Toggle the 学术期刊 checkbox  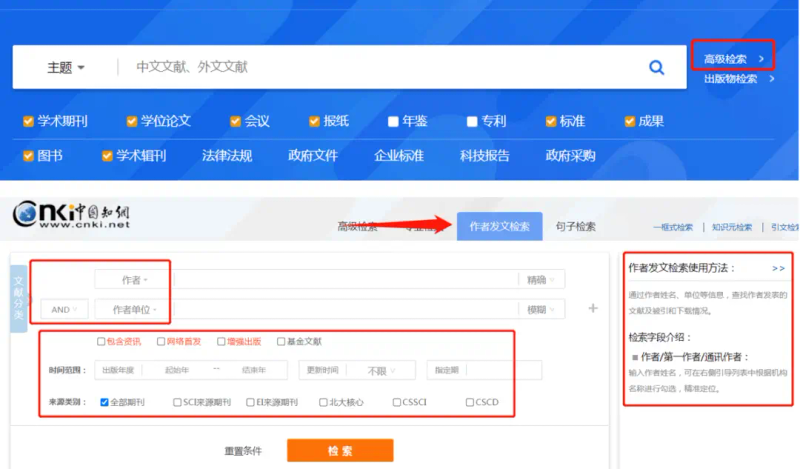[28, 121]
